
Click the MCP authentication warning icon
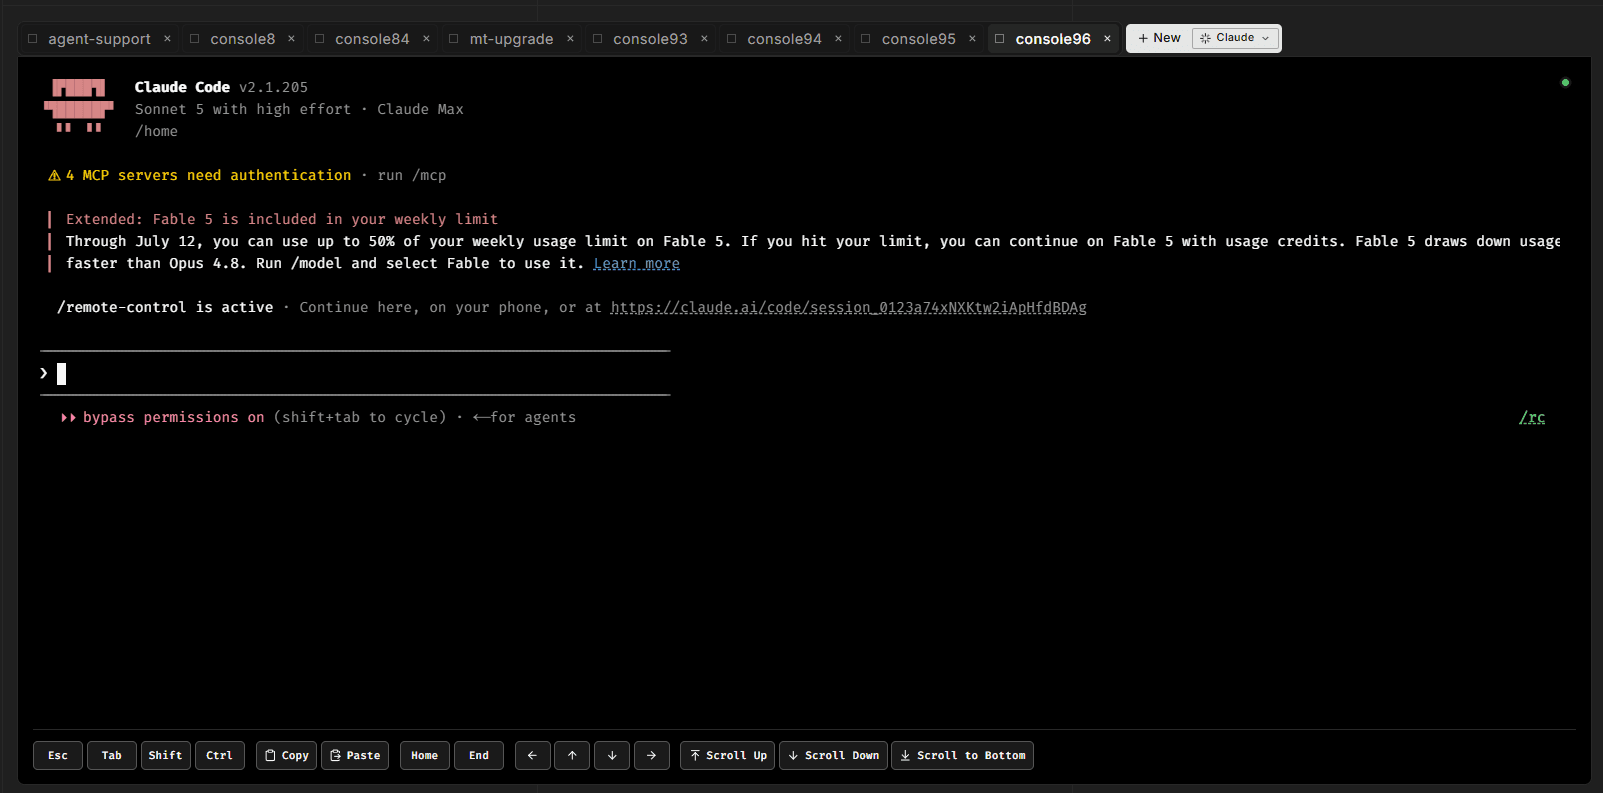[54, 175]
